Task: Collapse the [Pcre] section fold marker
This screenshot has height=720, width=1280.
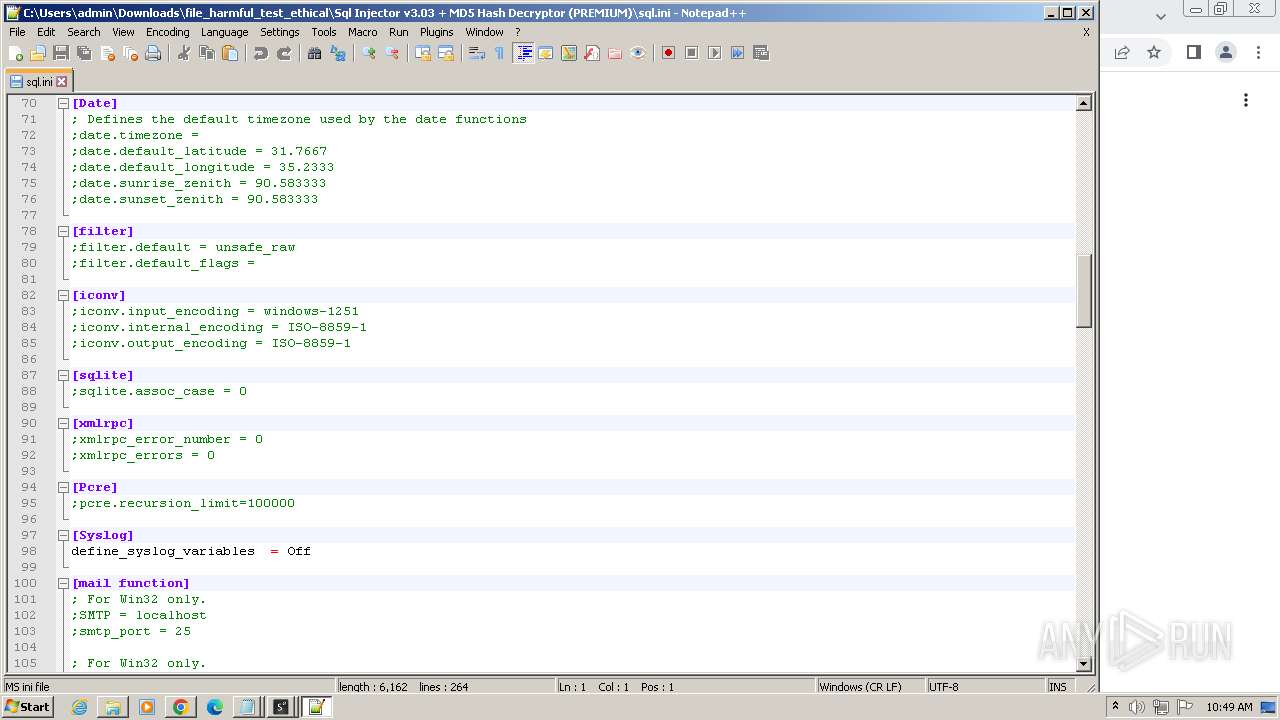Action: click(63, 487)
